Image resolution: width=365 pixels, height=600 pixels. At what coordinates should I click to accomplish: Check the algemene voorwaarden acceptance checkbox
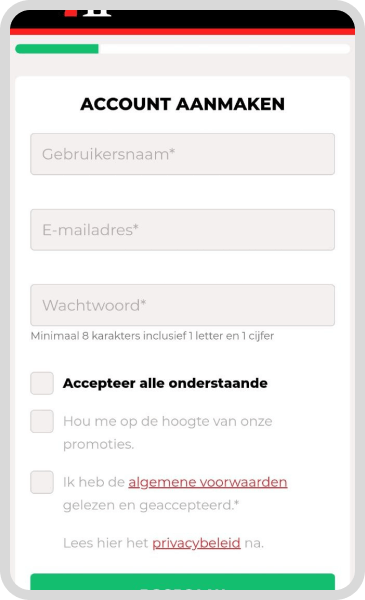(x=42, y=482)
